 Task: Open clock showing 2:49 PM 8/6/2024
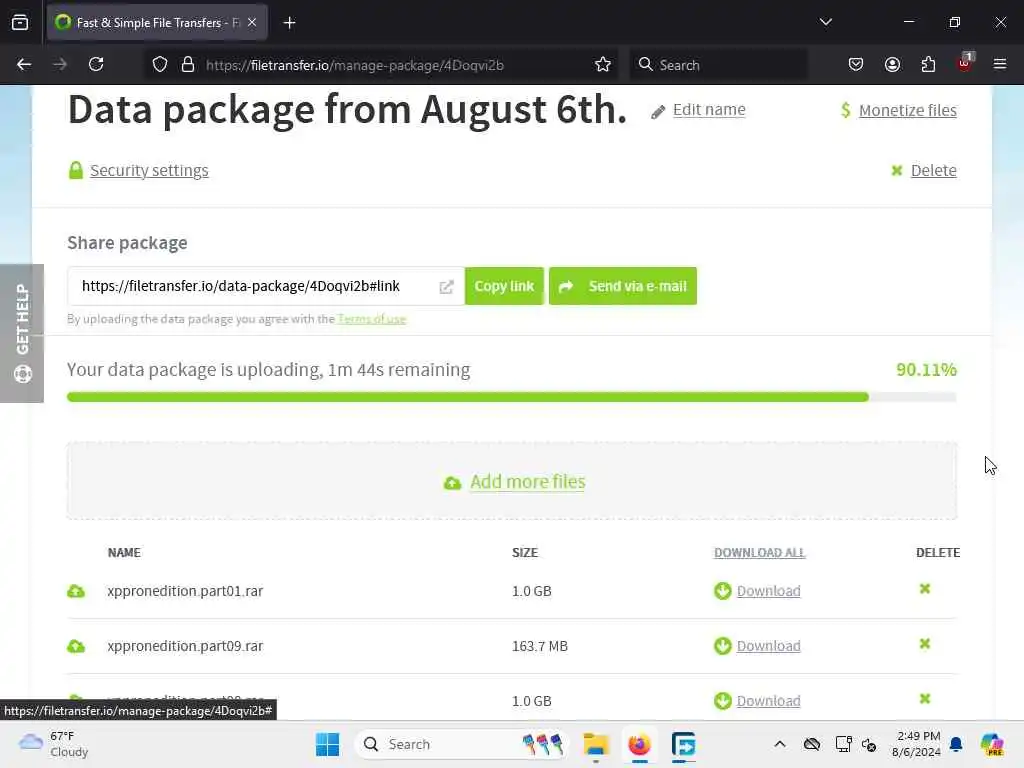click(916, 744)
